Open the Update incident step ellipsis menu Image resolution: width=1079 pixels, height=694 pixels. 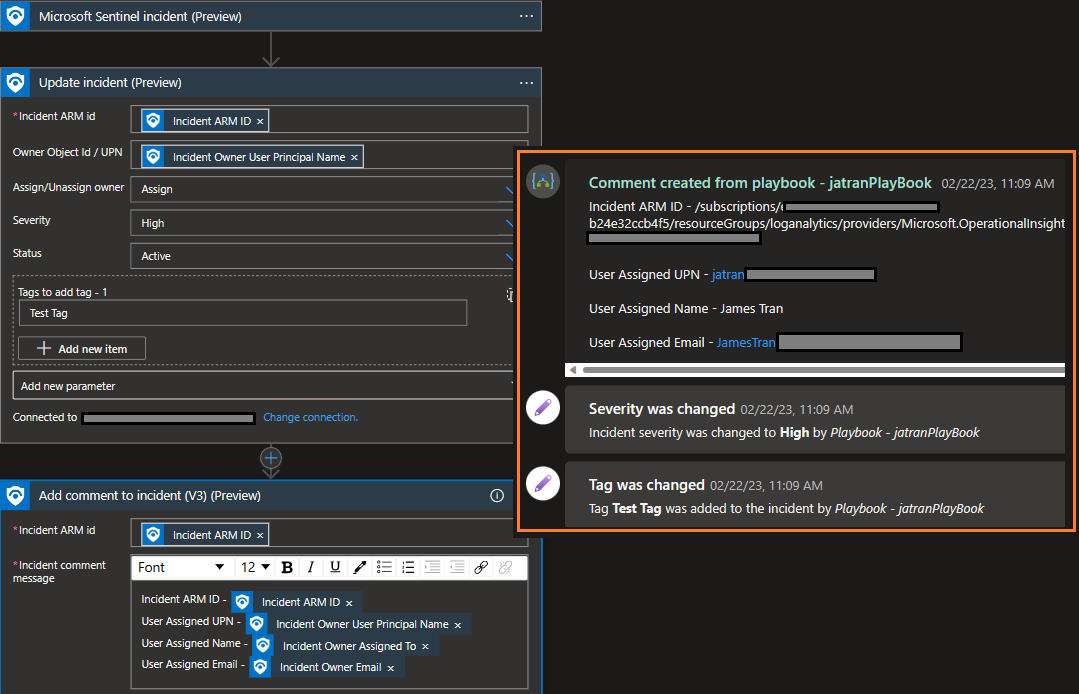[527, 82]
